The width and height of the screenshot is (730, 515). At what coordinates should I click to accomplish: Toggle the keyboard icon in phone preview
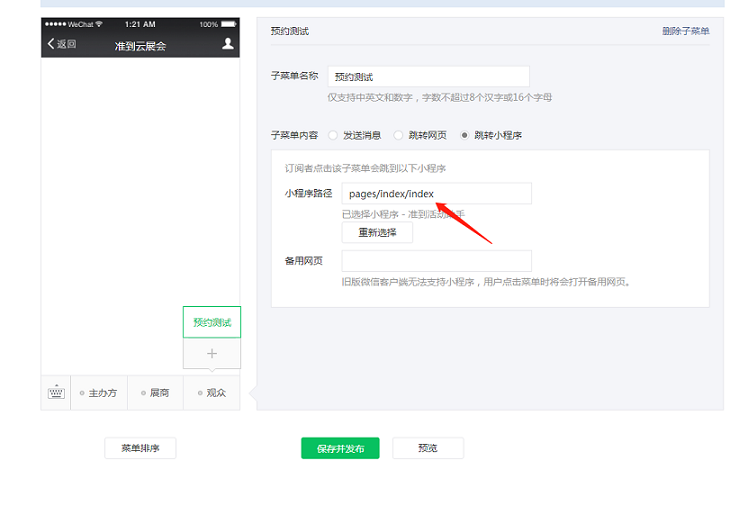click(x=56, y=393)
